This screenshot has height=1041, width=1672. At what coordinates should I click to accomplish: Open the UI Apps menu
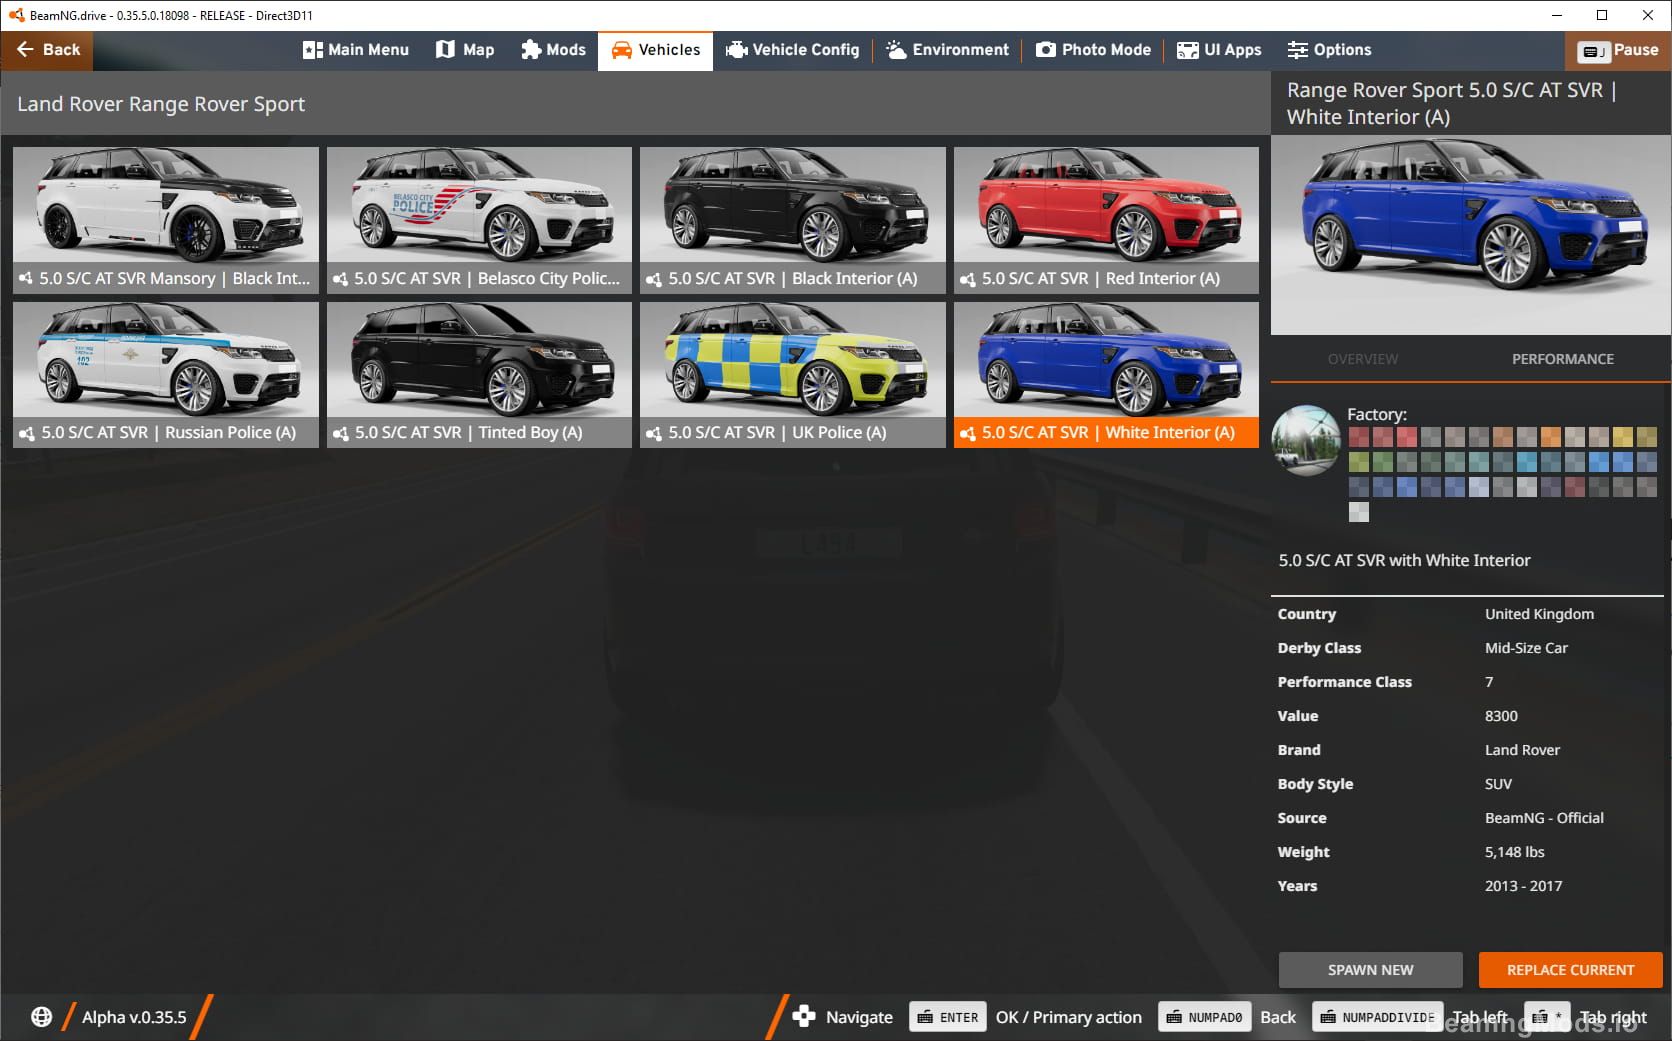(x=1219, y=50)
